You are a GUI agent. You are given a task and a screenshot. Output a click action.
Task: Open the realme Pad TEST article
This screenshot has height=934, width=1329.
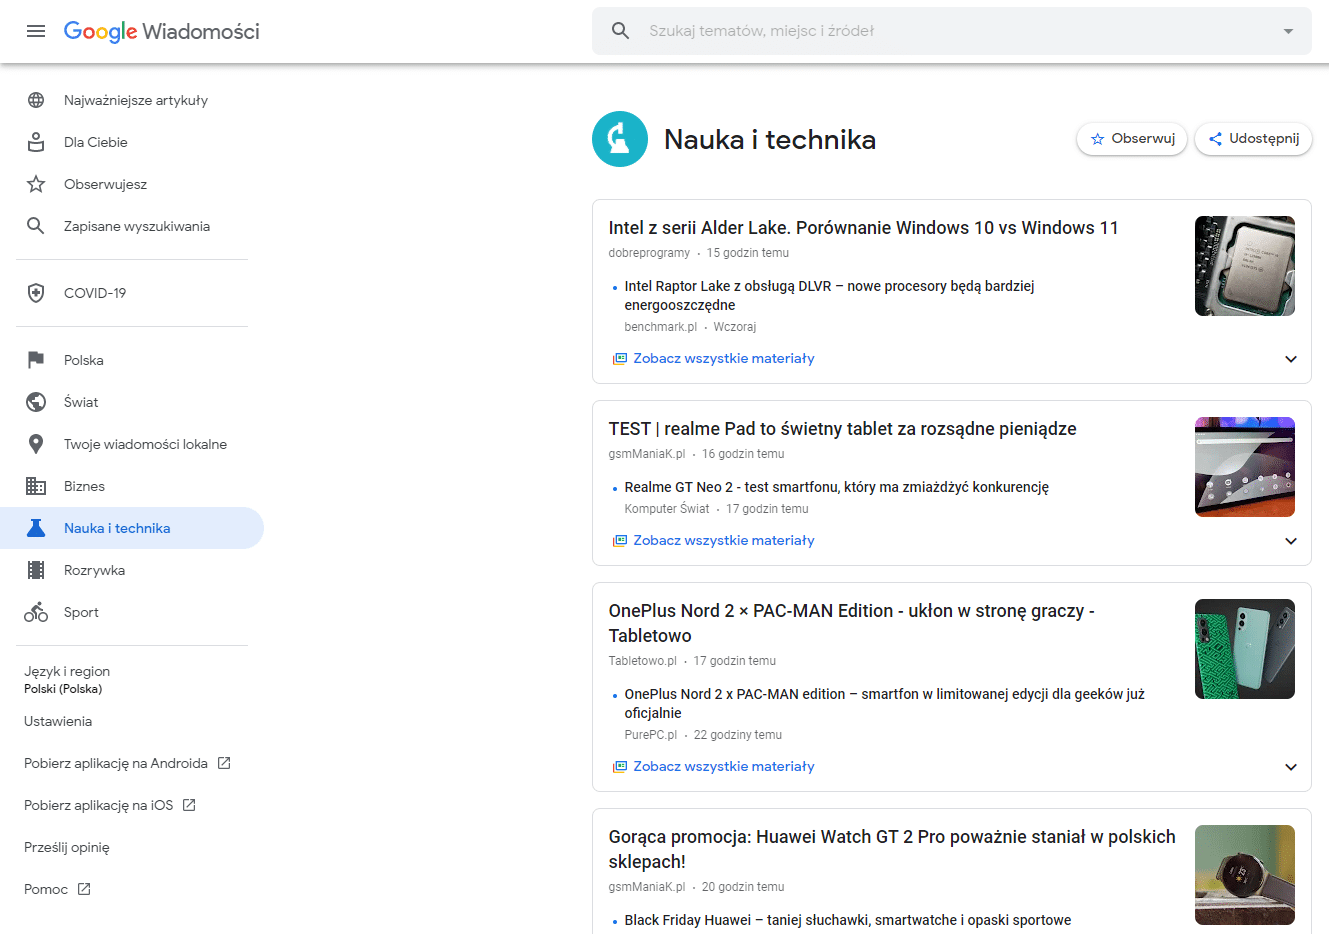coord(842,429)
